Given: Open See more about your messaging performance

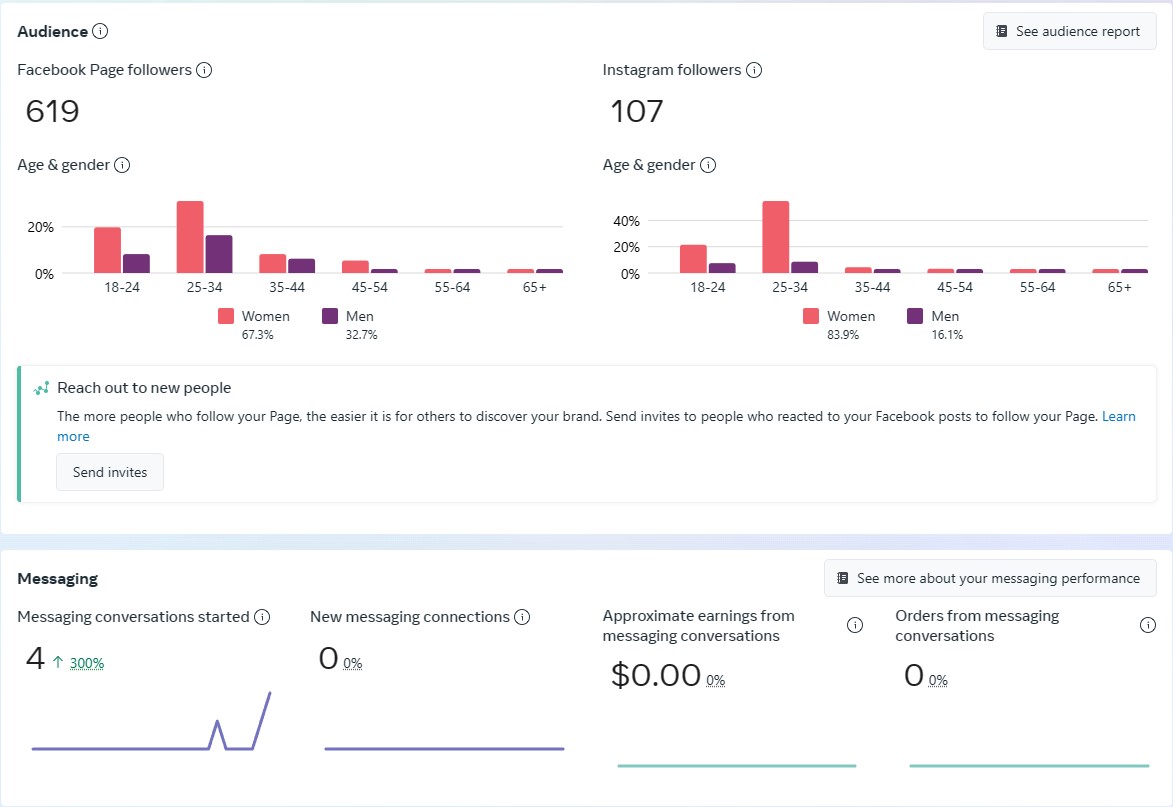Looking at the screenshot, I should pyautogui.click(x=989, y=578).
